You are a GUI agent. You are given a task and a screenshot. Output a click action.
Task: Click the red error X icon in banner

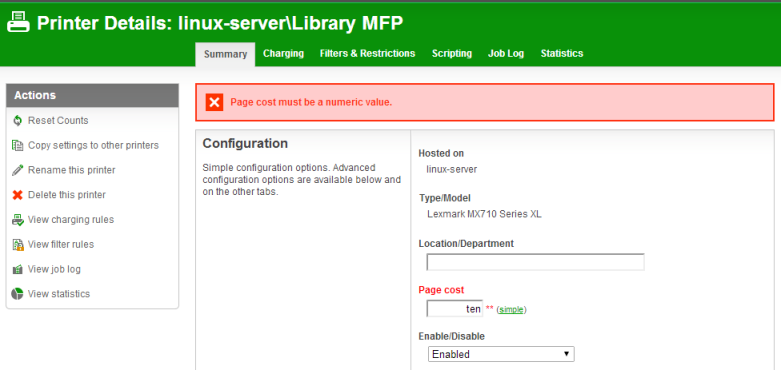pos(214,103)
